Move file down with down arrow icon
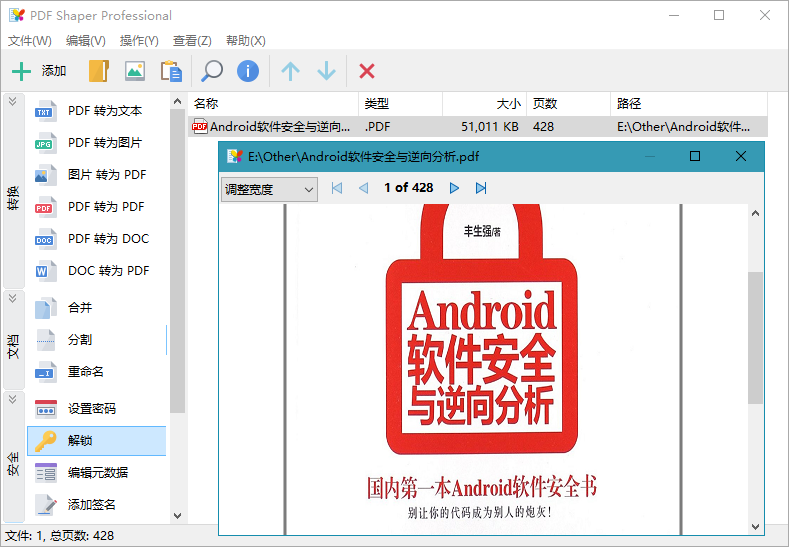Viewport: 789px width, 547px height. coord(326,71)
